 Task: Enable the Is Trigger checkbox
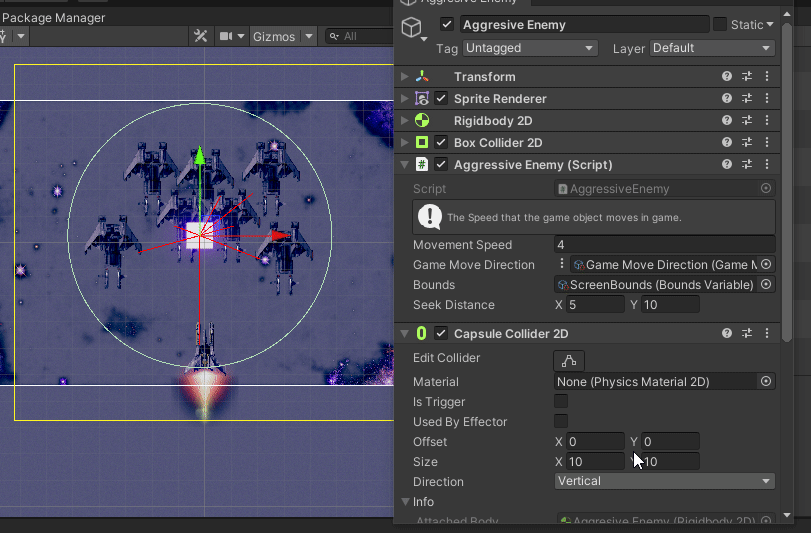click(x=561, y=401)
